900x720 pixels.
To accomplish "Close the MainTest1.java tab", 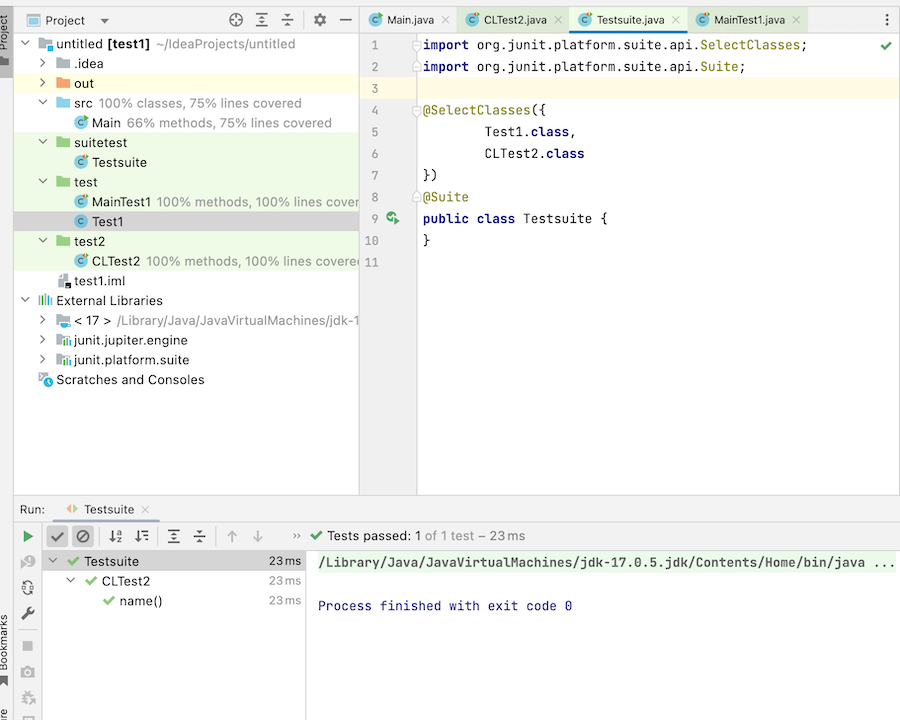I will 796,20.
